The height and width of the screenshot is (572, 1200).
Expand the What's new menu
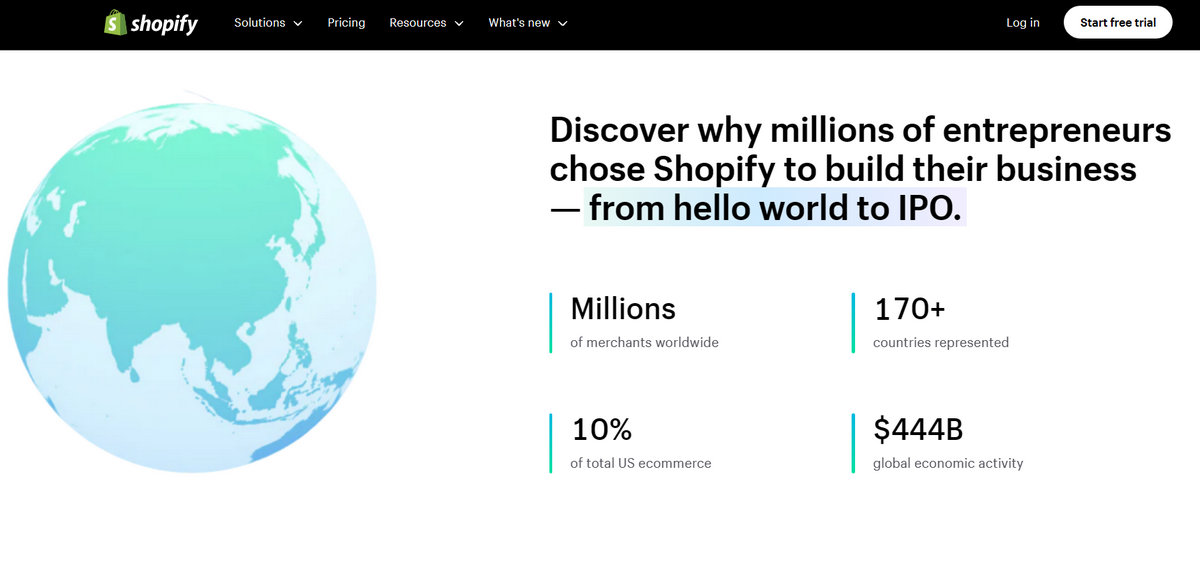(x=528, y=23)
